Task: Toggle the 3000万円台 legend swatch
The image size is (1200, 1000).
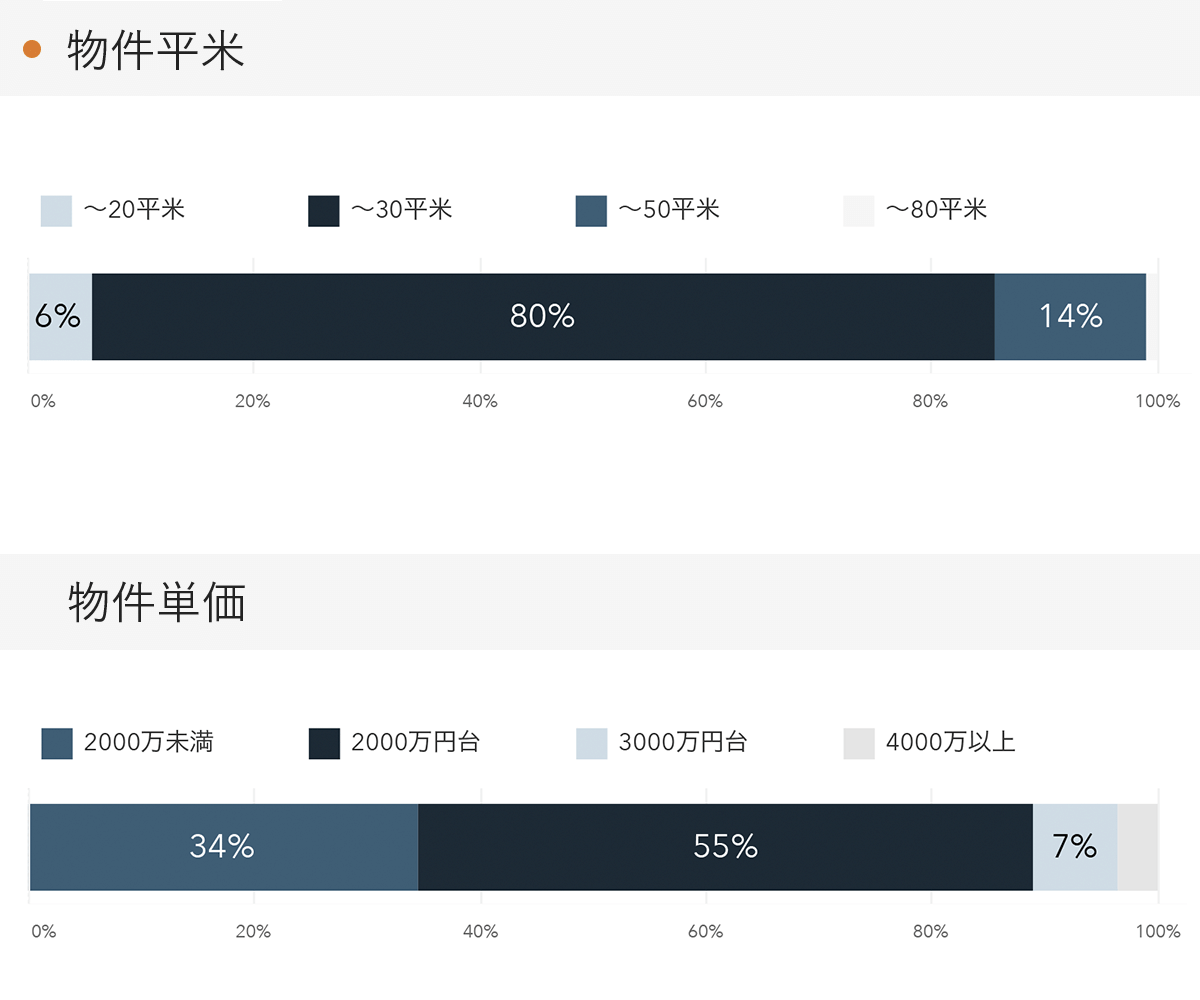Action: point(592,743)
